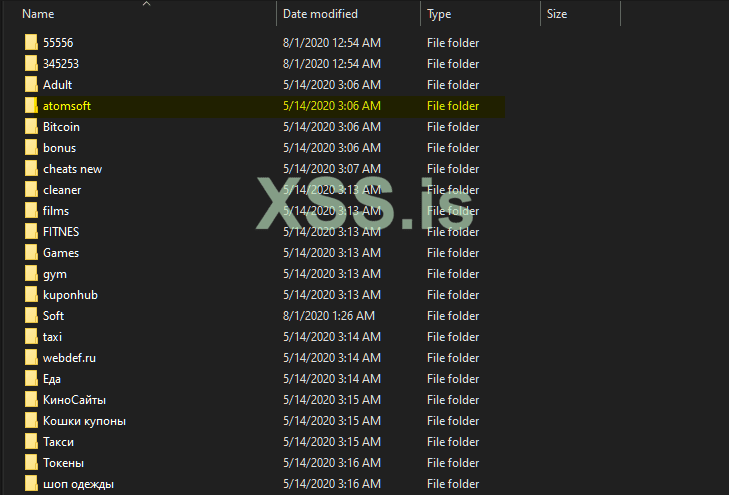The height and width of the screenshot is (495, 729).
Task: Click the 345253 folder name
Action: (x=61, y=64)
